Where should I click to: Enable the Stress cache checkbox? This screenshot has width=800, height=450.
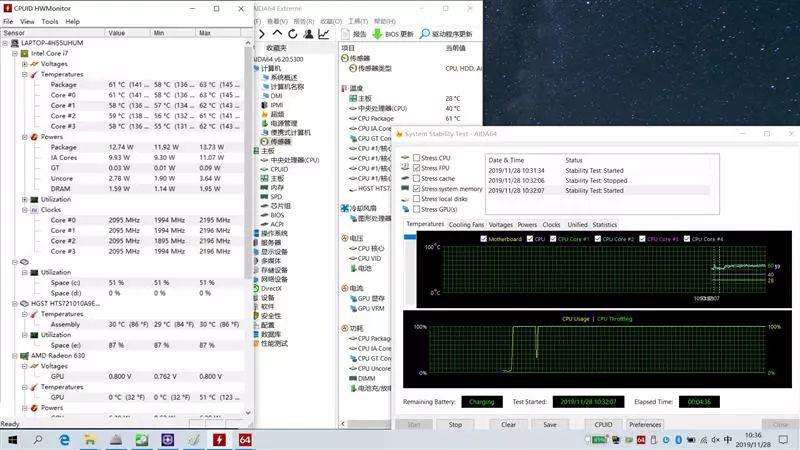417,179
